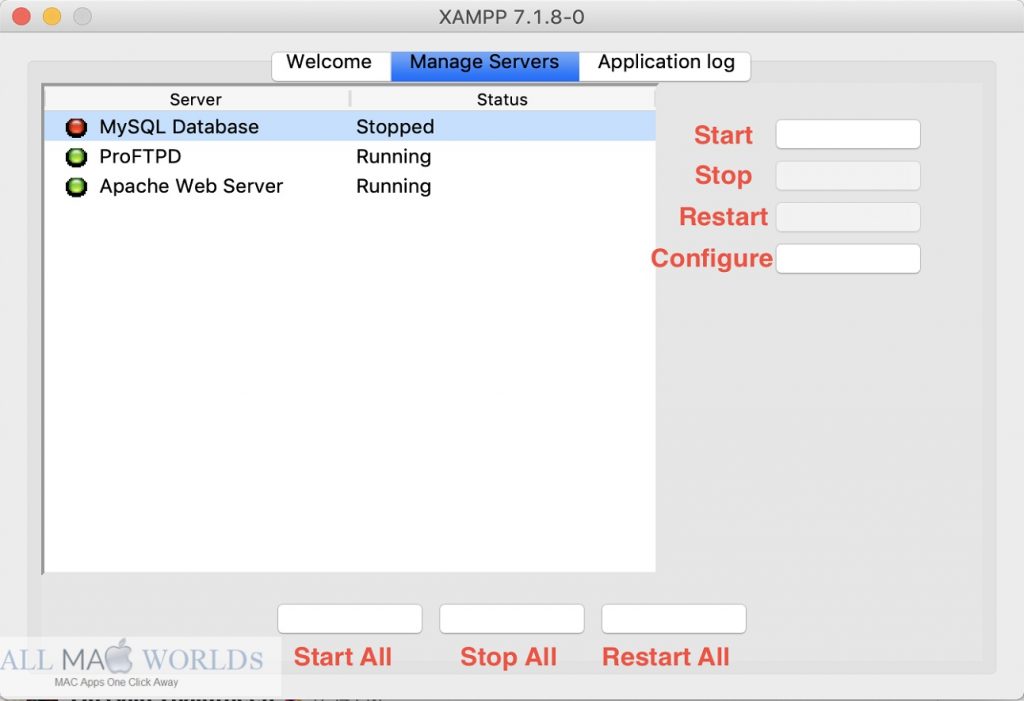Minimize the XAMPP window with the yellow button
This screenshot has height=701, width=1024.
click(52, 16)
